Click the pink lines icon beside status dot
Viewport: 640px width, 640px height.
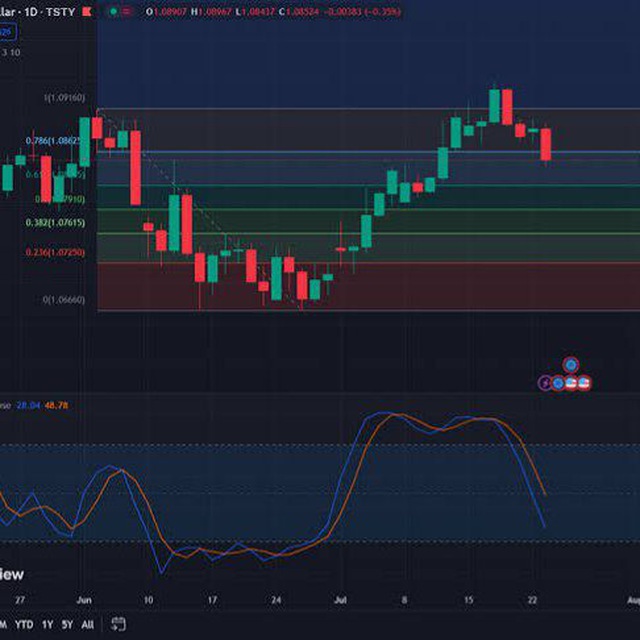(x=127, y=12)
